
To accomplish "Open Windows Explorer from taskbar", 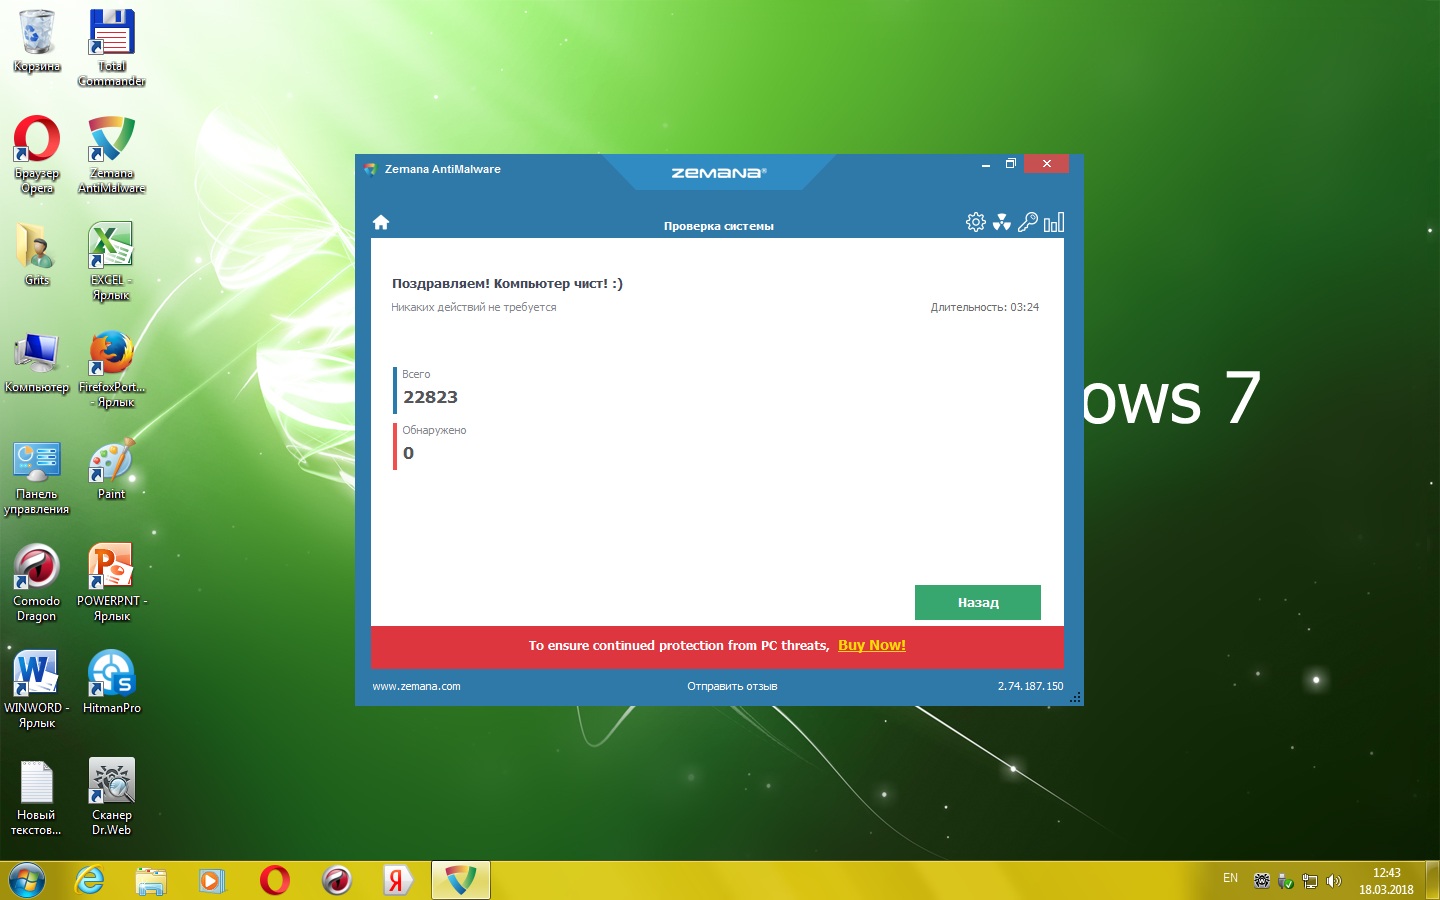I will pos(151,881).
